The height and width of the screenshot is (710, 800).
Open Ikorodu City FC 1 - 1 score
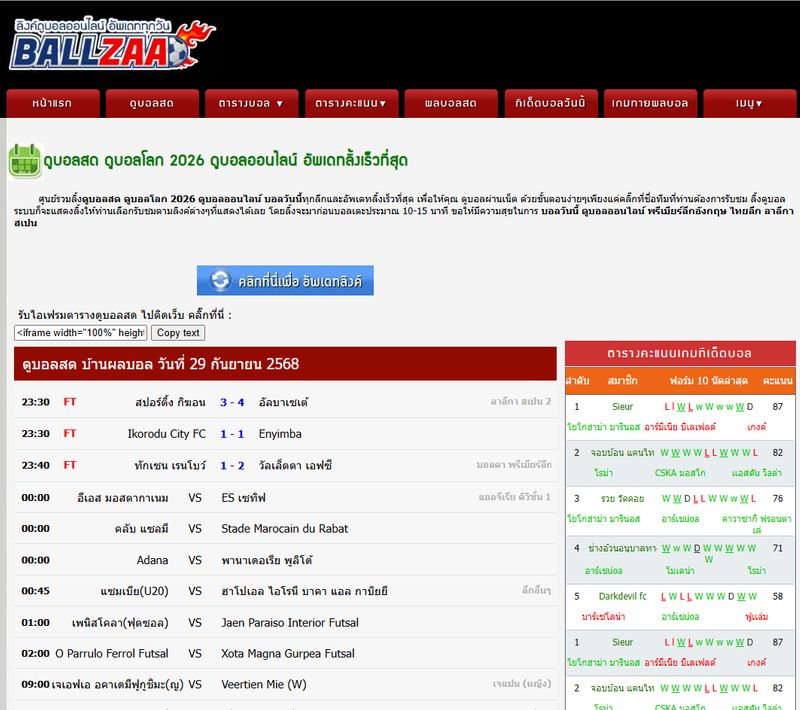[x=232, y=434]
